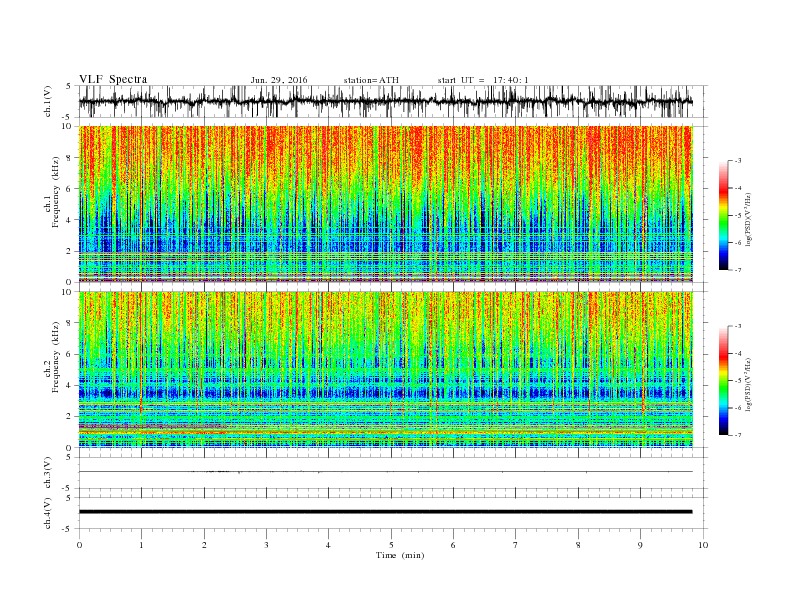Viewport: 792px width, 612px height.
Task: Click the '2' kHz tick on ch.2 frequency axis
Action: 70,417
